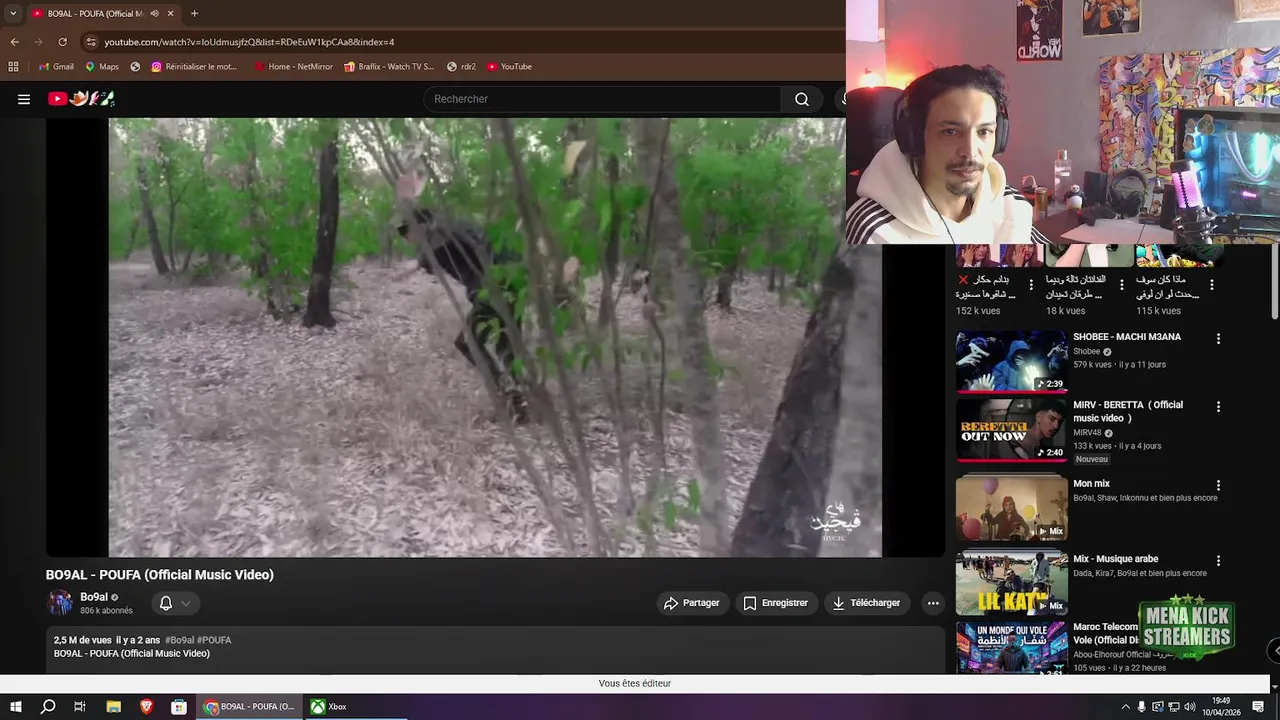Show hidden system tray icons

[x=1125, y=707]
